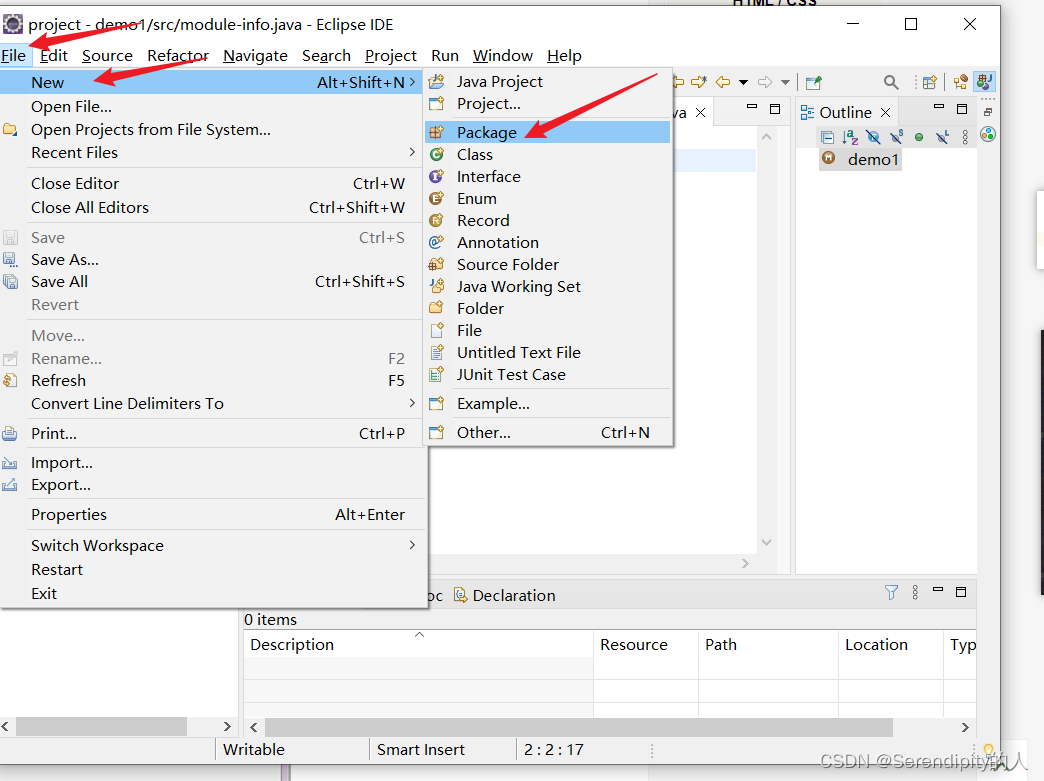
Task: Click the Enum icon in submenu
Action: click(x=437, y=198)
